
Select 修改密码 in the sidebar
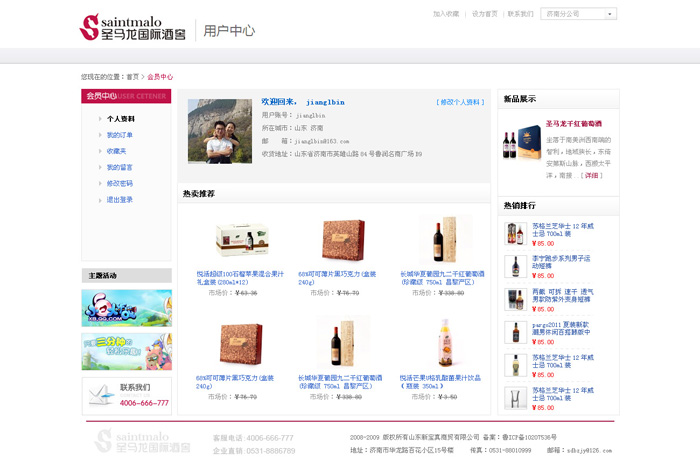tap(119, 183)
